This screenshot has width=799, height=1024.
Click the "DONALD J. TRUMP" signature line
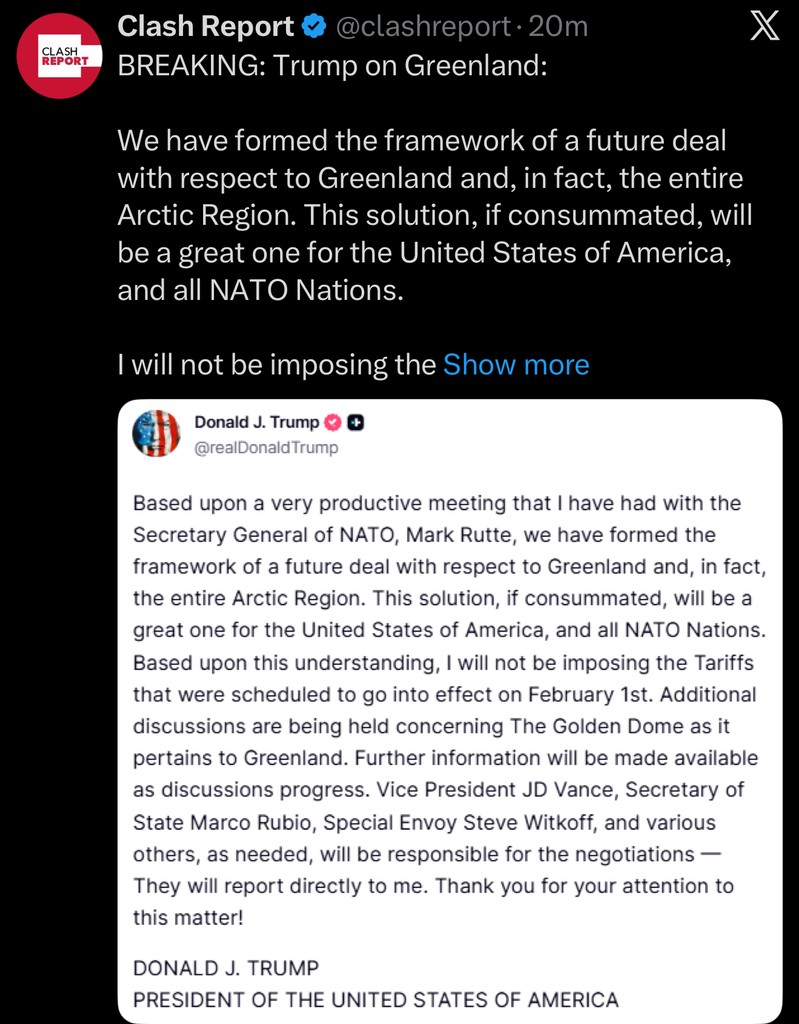coord(226,967)
